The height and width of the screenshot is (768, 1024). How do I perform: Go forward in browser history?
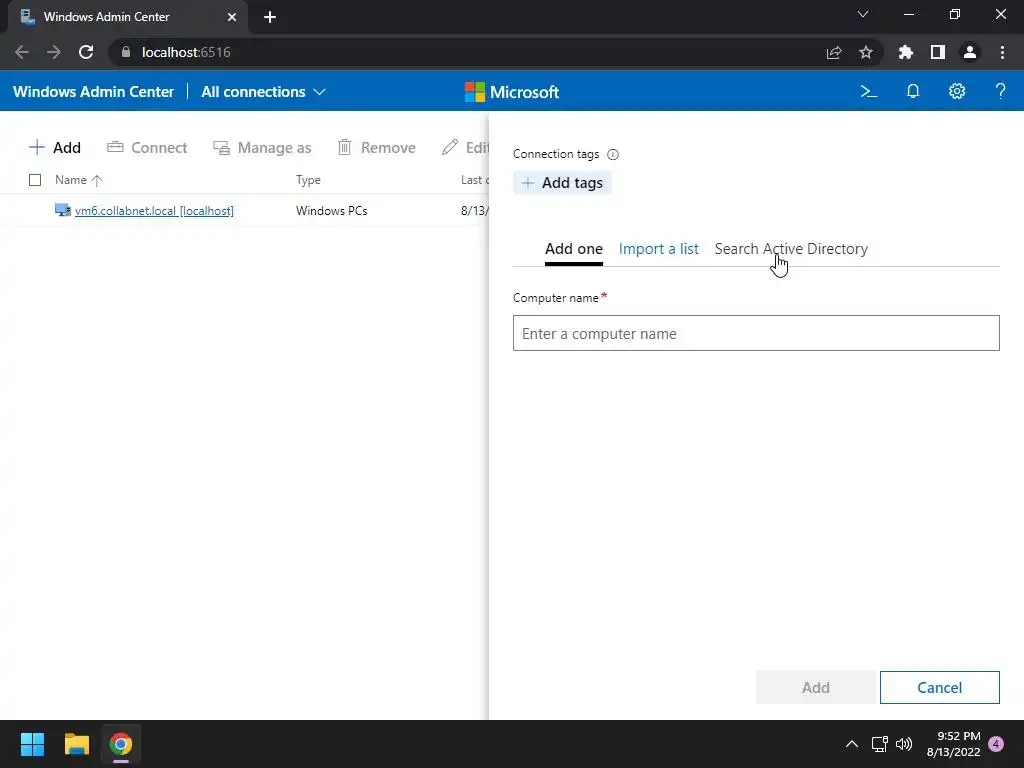click(x=54, y=52)
